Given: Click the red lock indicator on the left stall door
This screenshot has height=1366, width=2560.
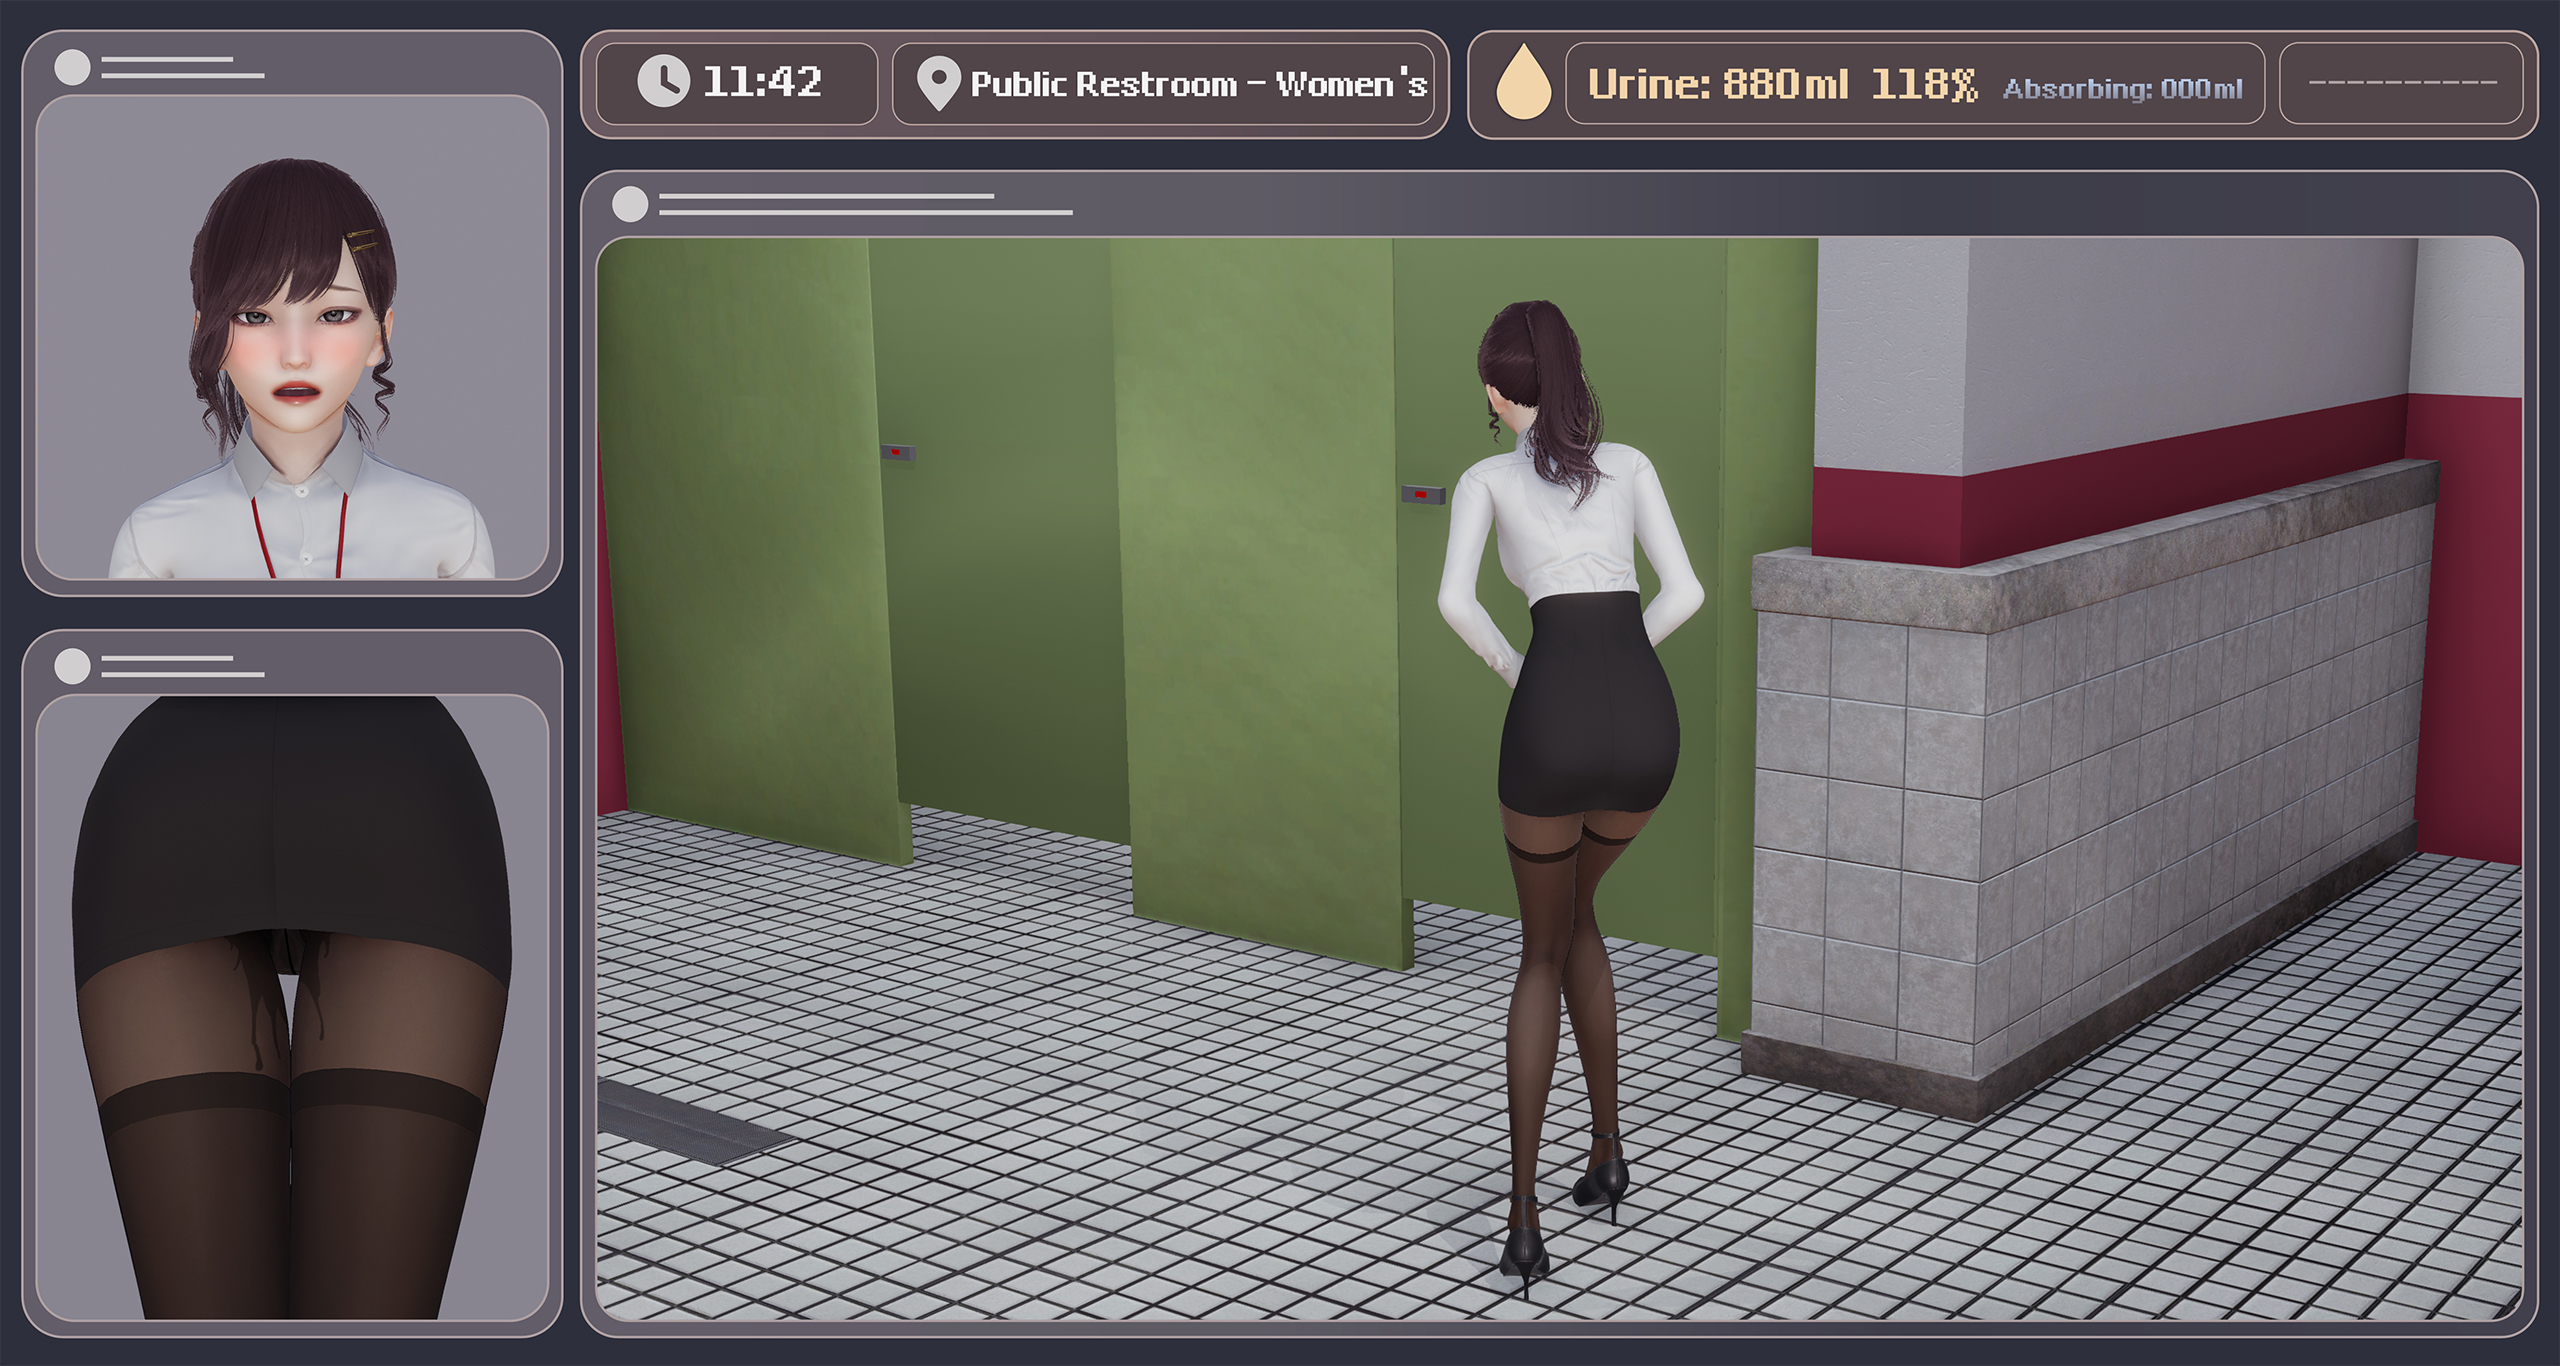Looking at the screenshot, I should (897, 453).
